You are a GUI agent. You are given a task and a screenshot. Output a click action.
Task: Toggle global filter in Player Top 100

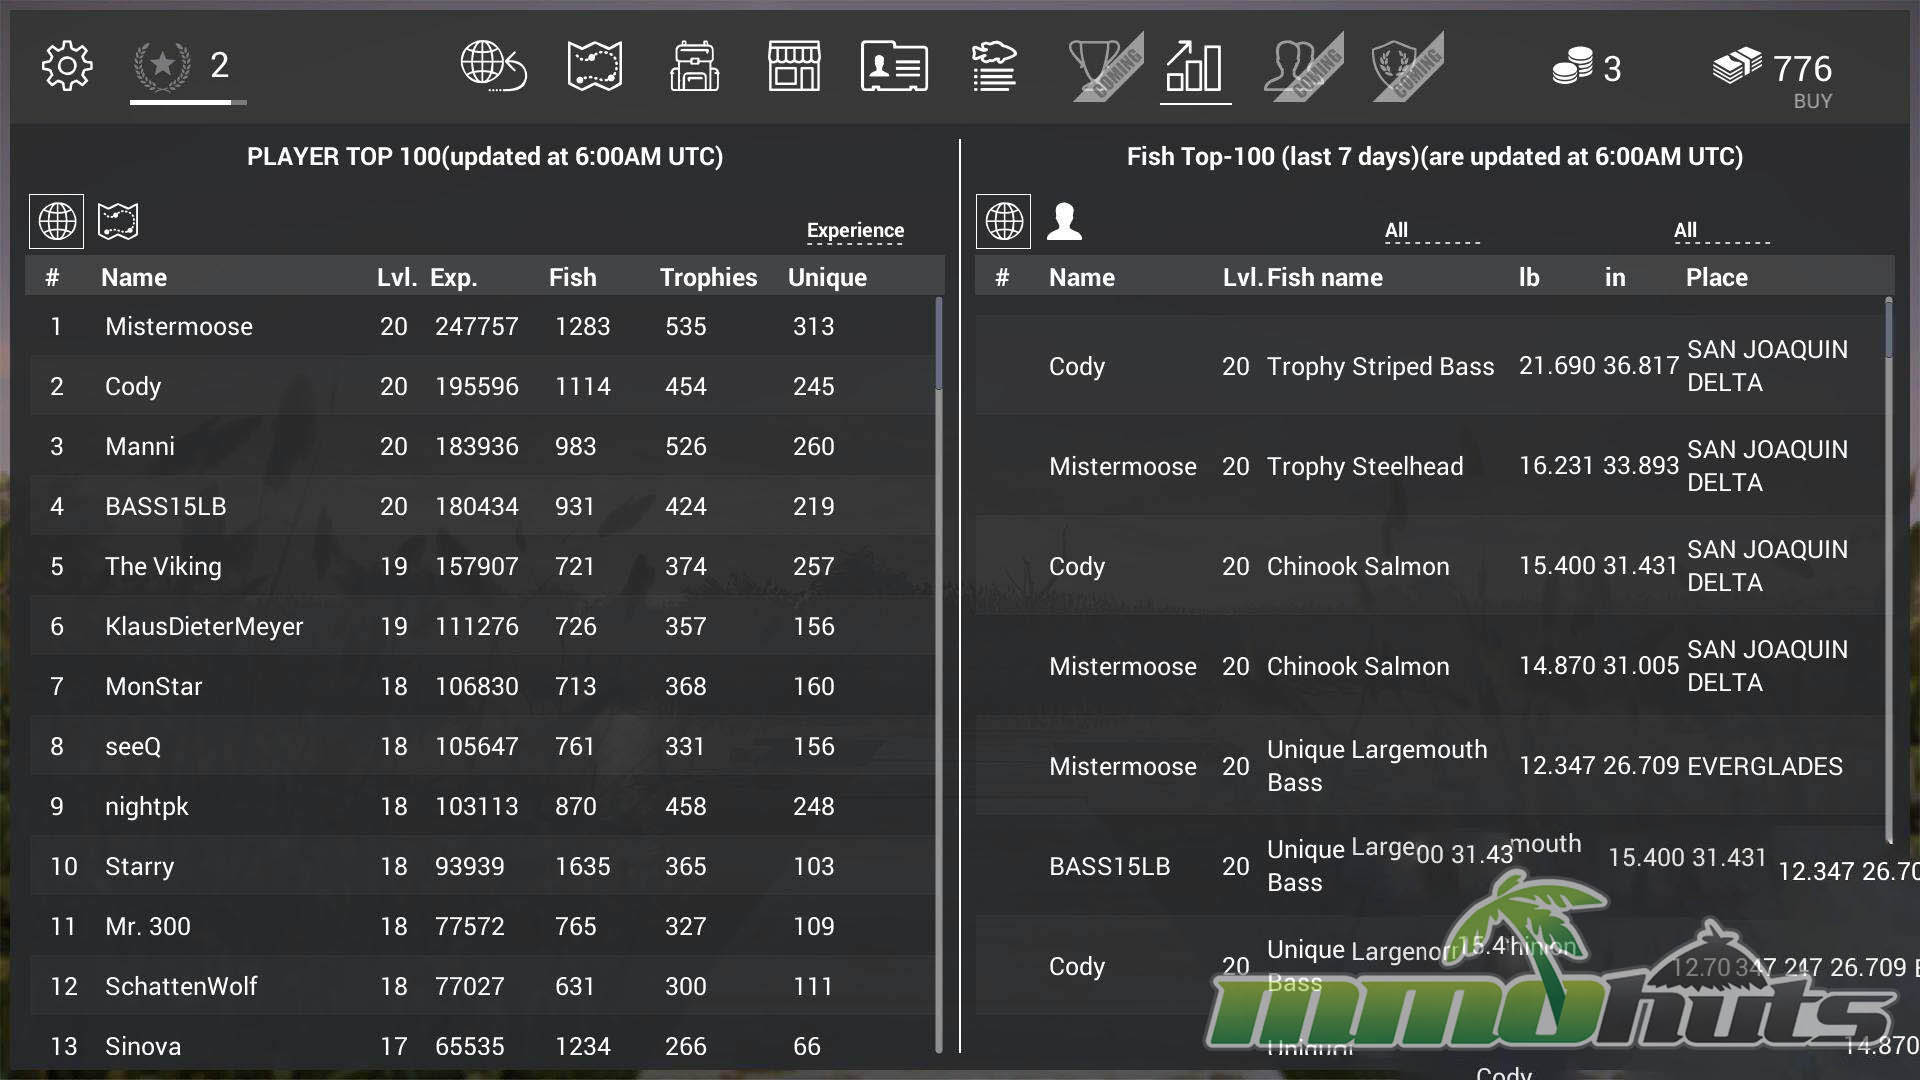(x=57, y=221)
